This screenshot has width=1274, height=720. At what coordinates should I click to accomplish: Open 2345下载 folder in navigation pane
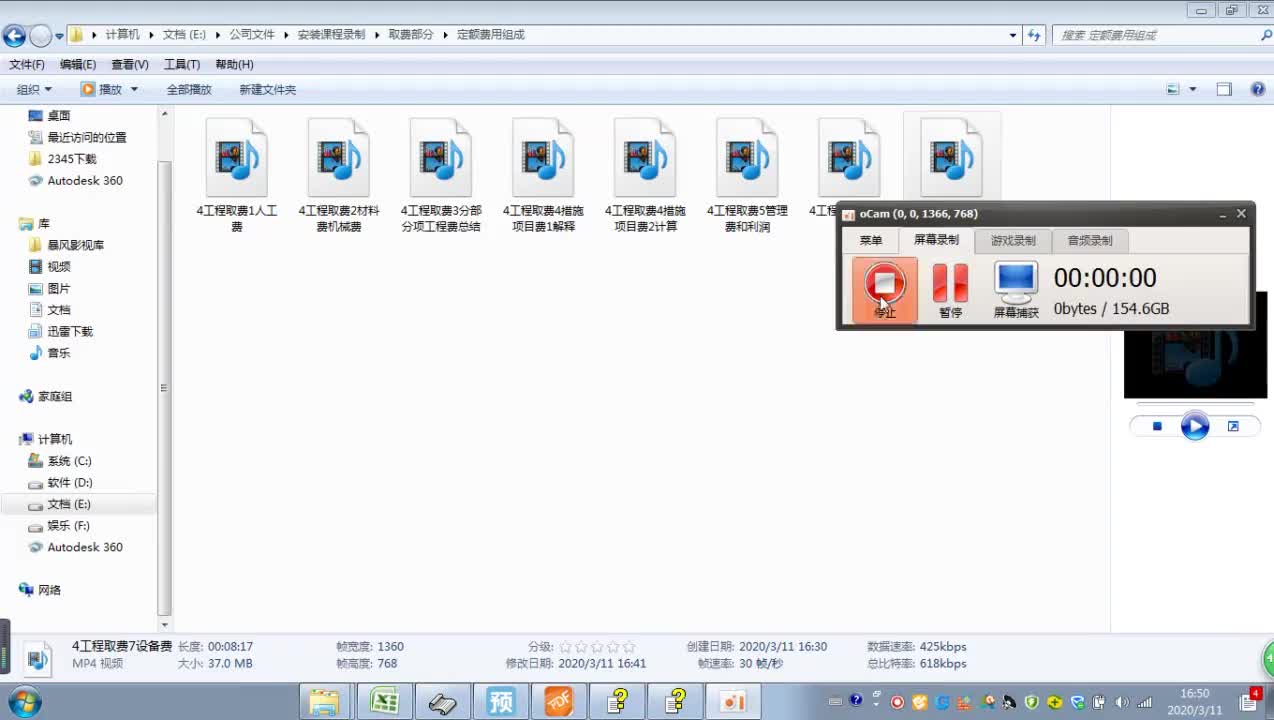72,159
